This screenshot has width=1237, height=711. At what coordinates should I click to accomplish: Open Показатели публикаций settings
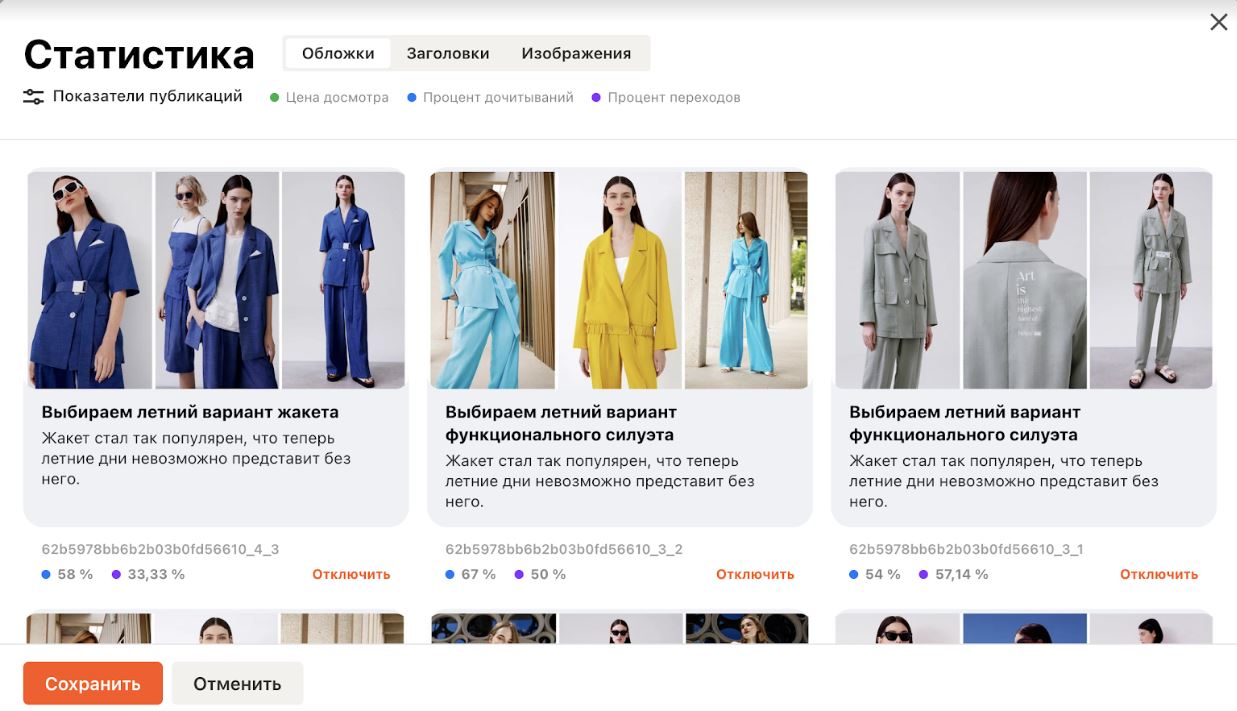pos(147,97)
